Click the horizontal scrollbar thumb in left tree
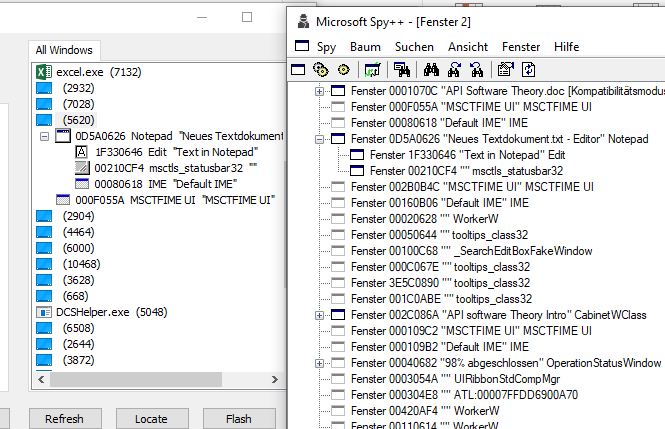This screenshot has height=429, width=665. pyautogui.click(x=136, y=379)
